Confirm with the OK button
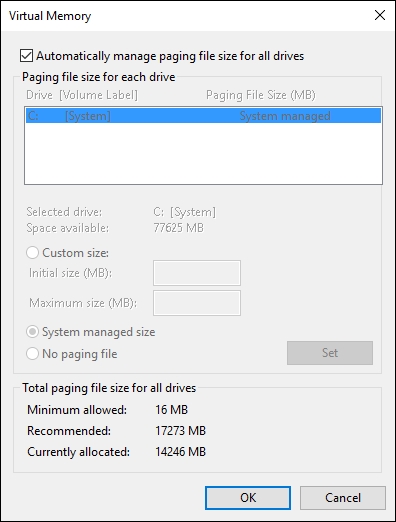 point(248,498)
